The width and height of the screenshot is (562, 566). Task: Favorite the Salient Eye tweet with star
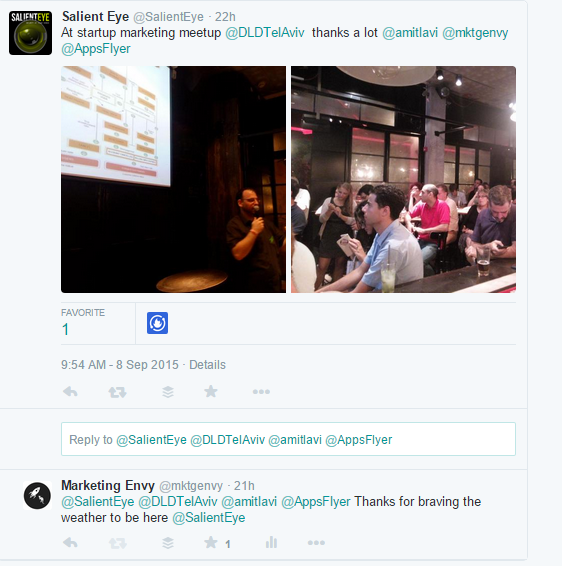[x=211, y=391]
